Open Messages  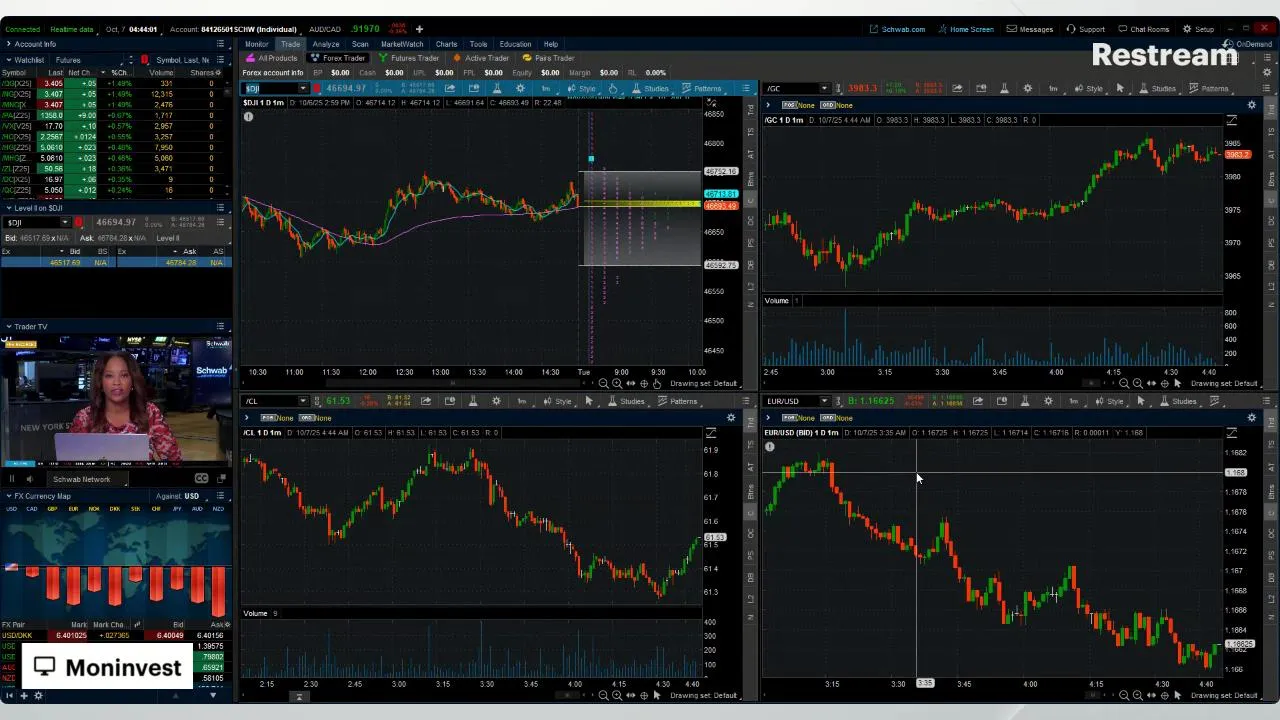1030,29
